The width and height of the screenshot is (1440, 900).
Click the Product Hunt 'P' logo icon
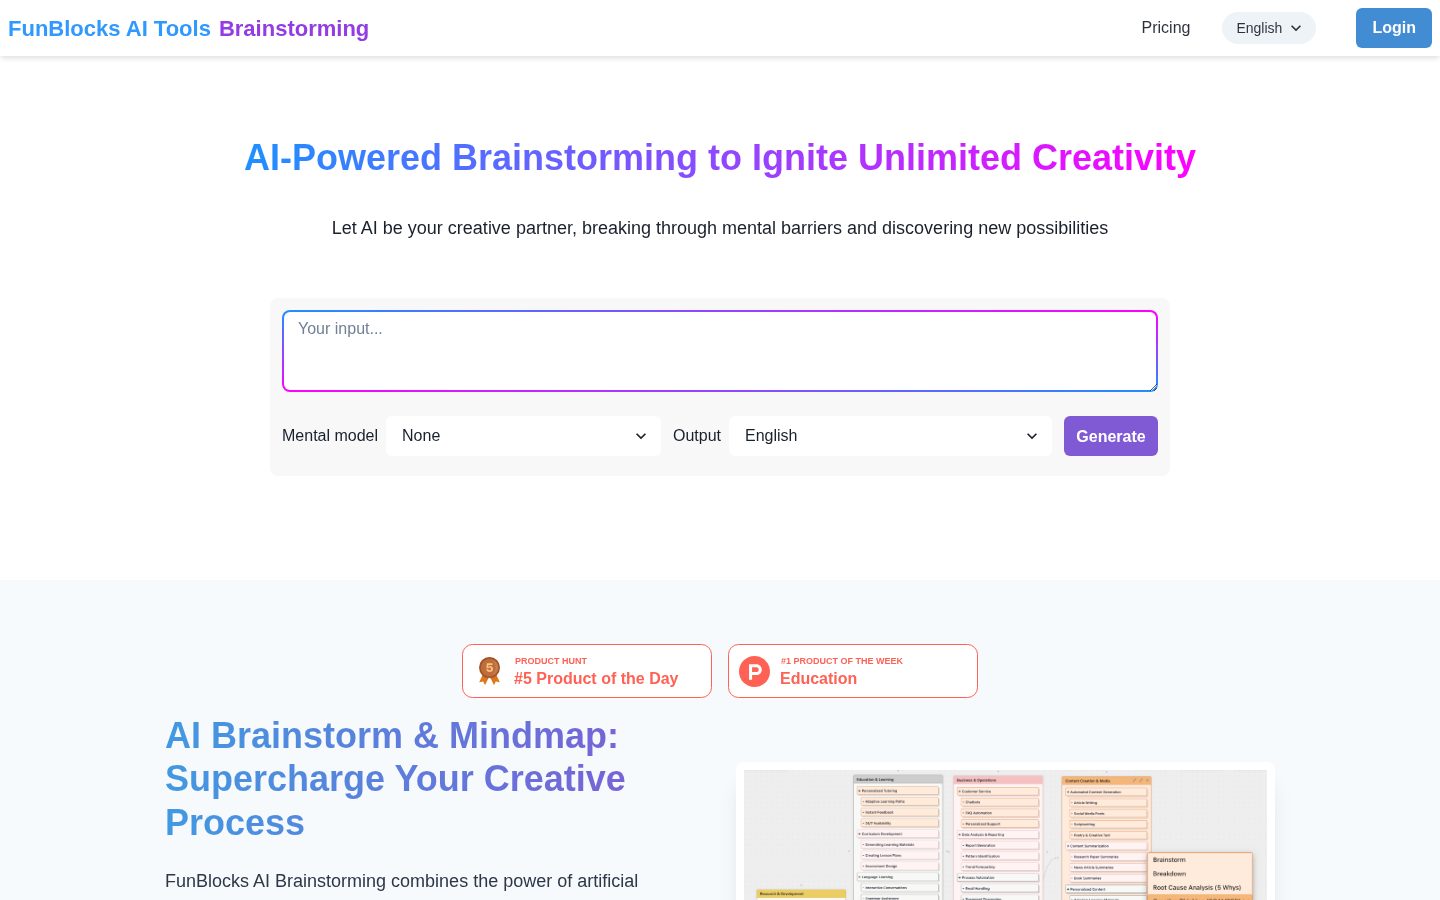click(755, 671)
